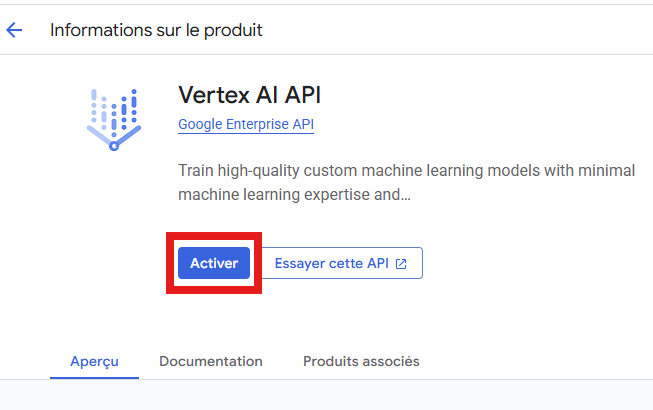653x410 pixels.
Task: Click the circle node at the logo's bottom
Action: (114, 146)
